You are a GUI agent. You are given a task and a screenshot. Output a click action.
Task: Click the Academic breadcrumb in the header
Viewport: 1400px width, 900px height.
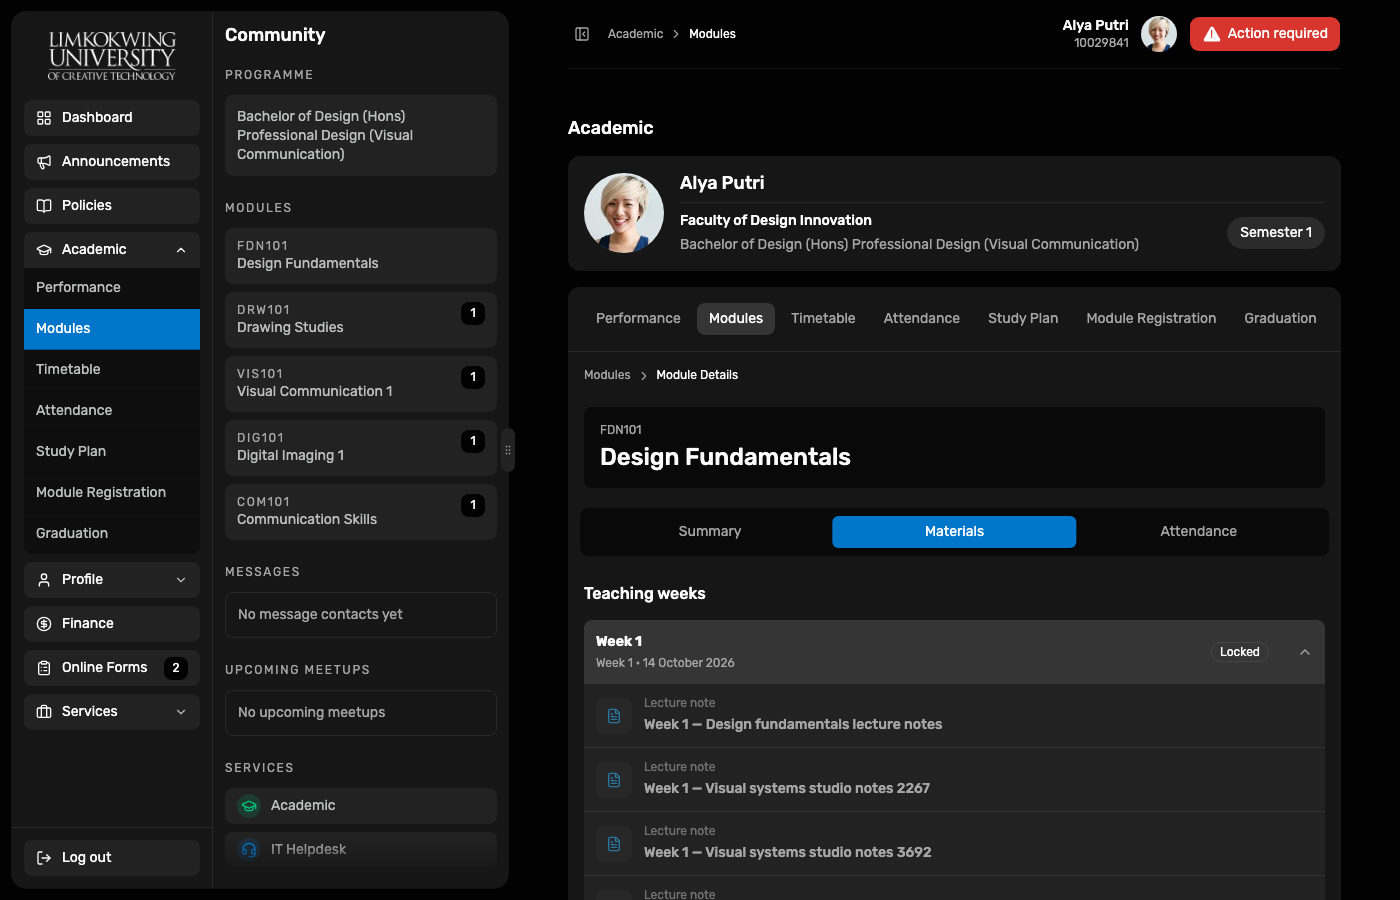635,34
